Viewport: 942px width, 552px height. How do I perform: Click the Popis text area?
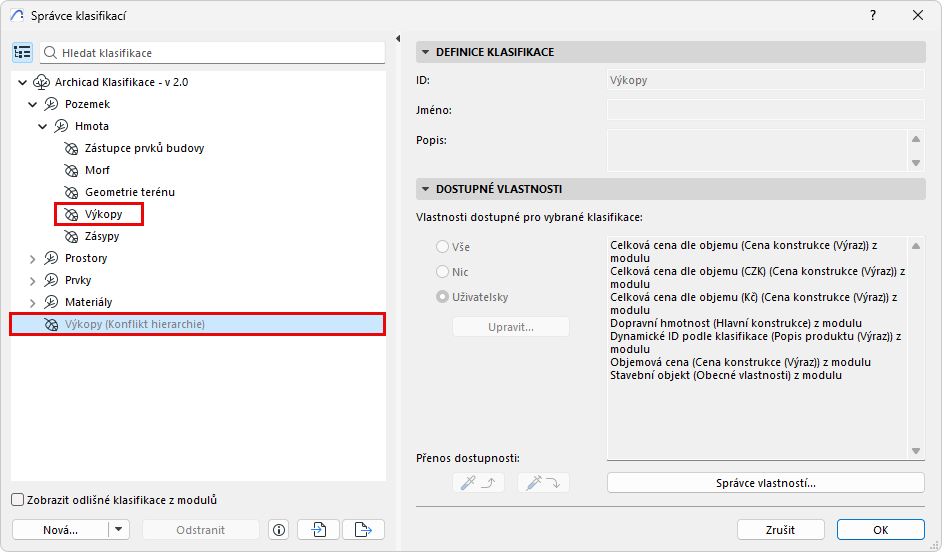pyautogui.click(x=757, y=150)
